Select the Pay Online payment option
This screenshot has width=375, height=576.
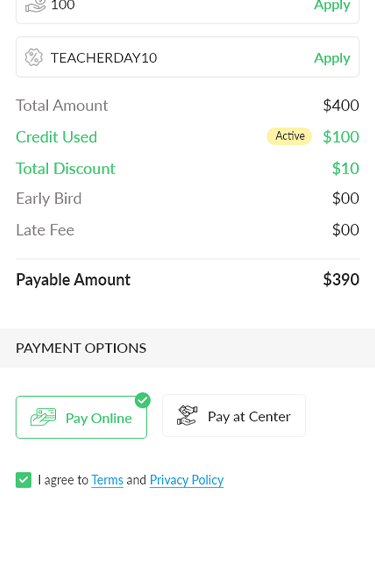pyautogui.click(x=81, y=417)
